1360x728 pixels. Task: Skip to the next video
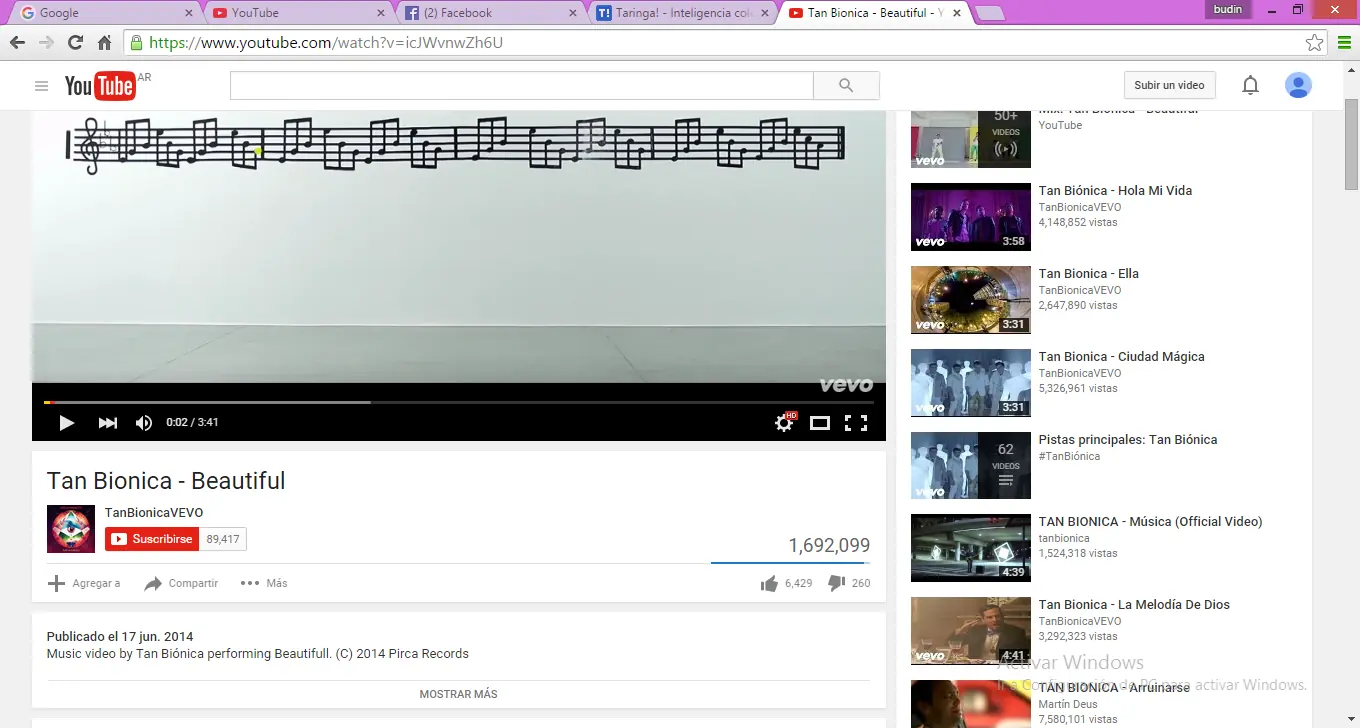pos(108,423)
